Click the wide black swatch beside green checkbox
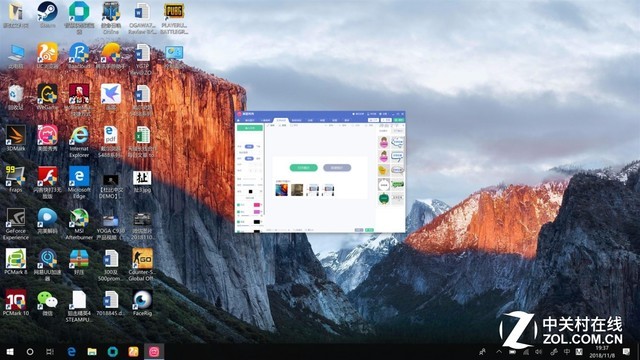This screenshot has width=640, height=360. pos(257,222)
